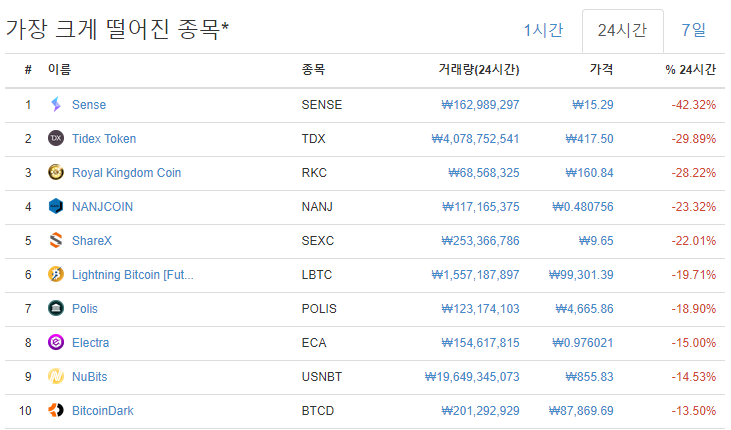Click the Electra logo icon
This screenshot has width=731, height=430.
(56, 342)
